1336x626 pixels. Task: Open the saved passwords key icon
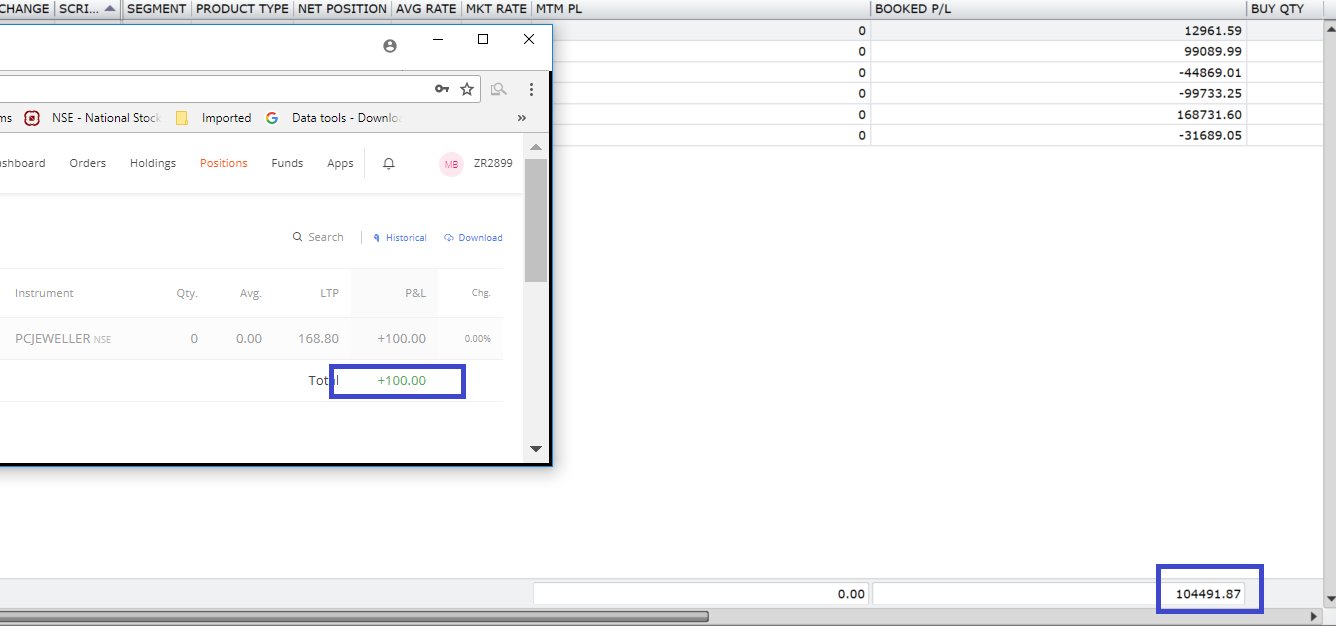click(442, 89)
